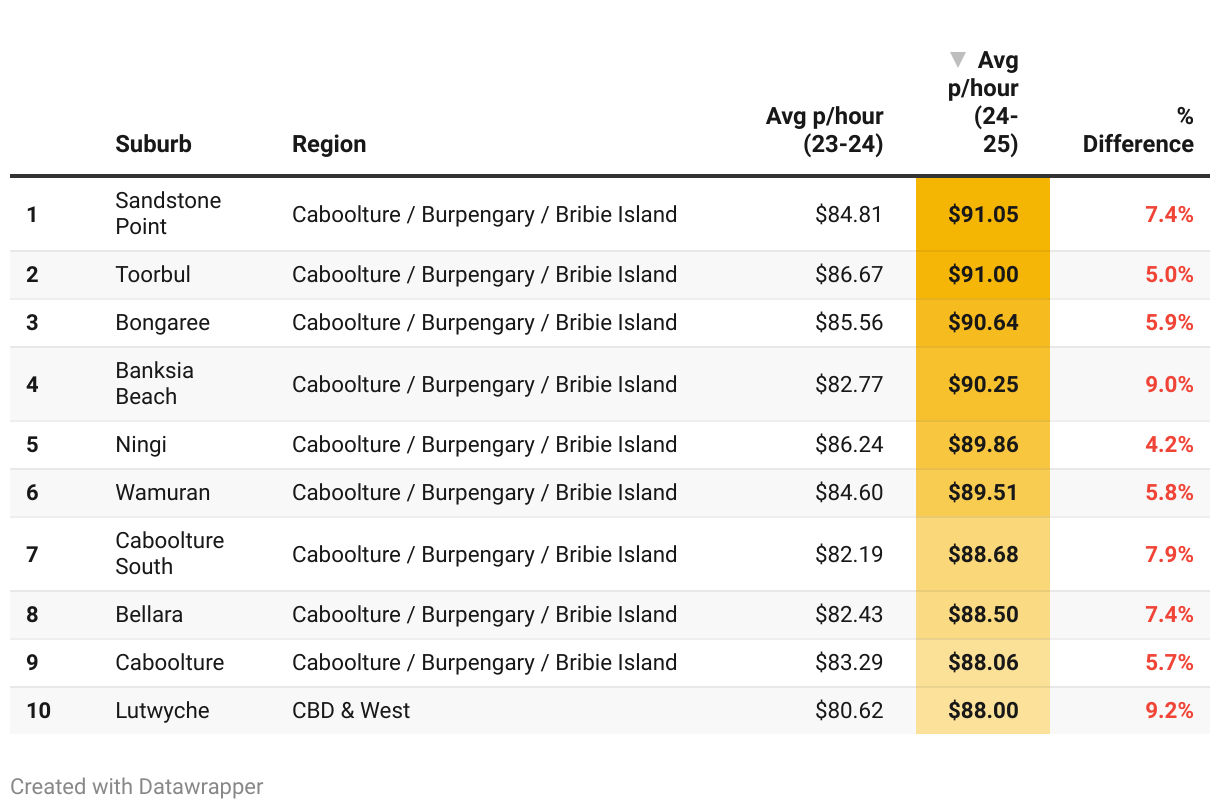The width and height of the screenshot is (1220, 810).
Task: Click the $91.05 highlighted cell
Action: 983,214
